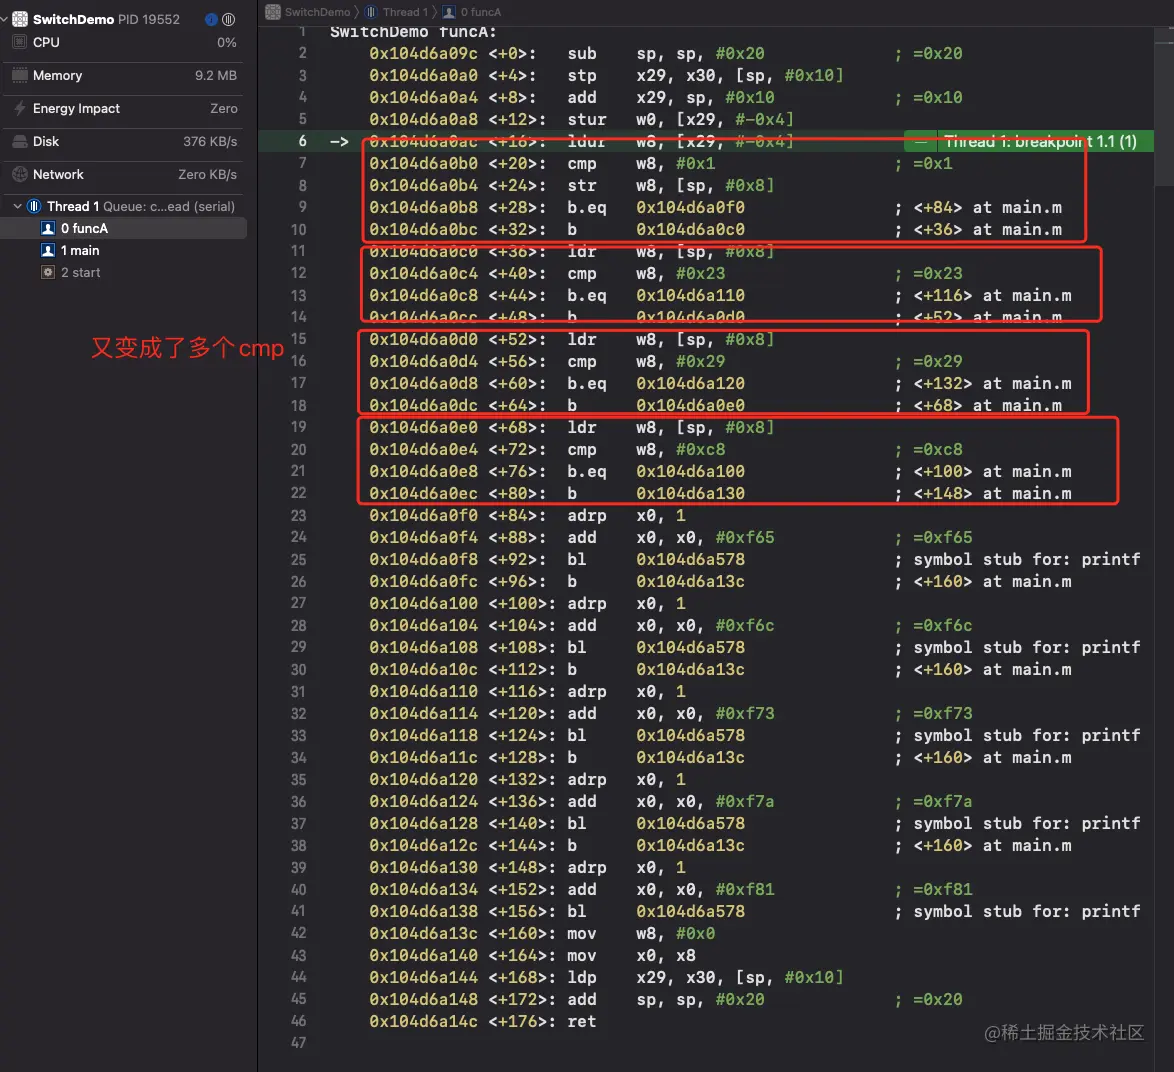Click the Thread 1 icon in the jump bar
Viewport: 1174px width, 1072px height.
click(371, 12)
